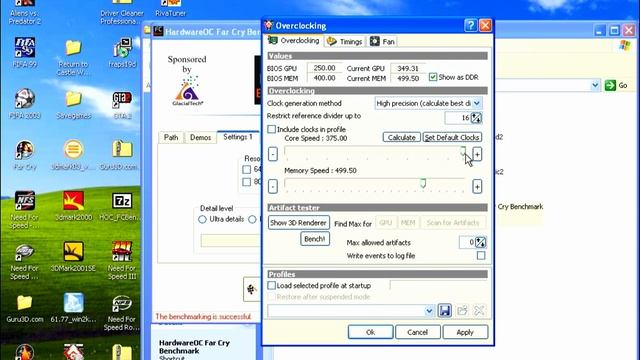This screenshot has height=360, width=640.
Task: Click the green Go button in background window
Action: [x=616, y=85]
